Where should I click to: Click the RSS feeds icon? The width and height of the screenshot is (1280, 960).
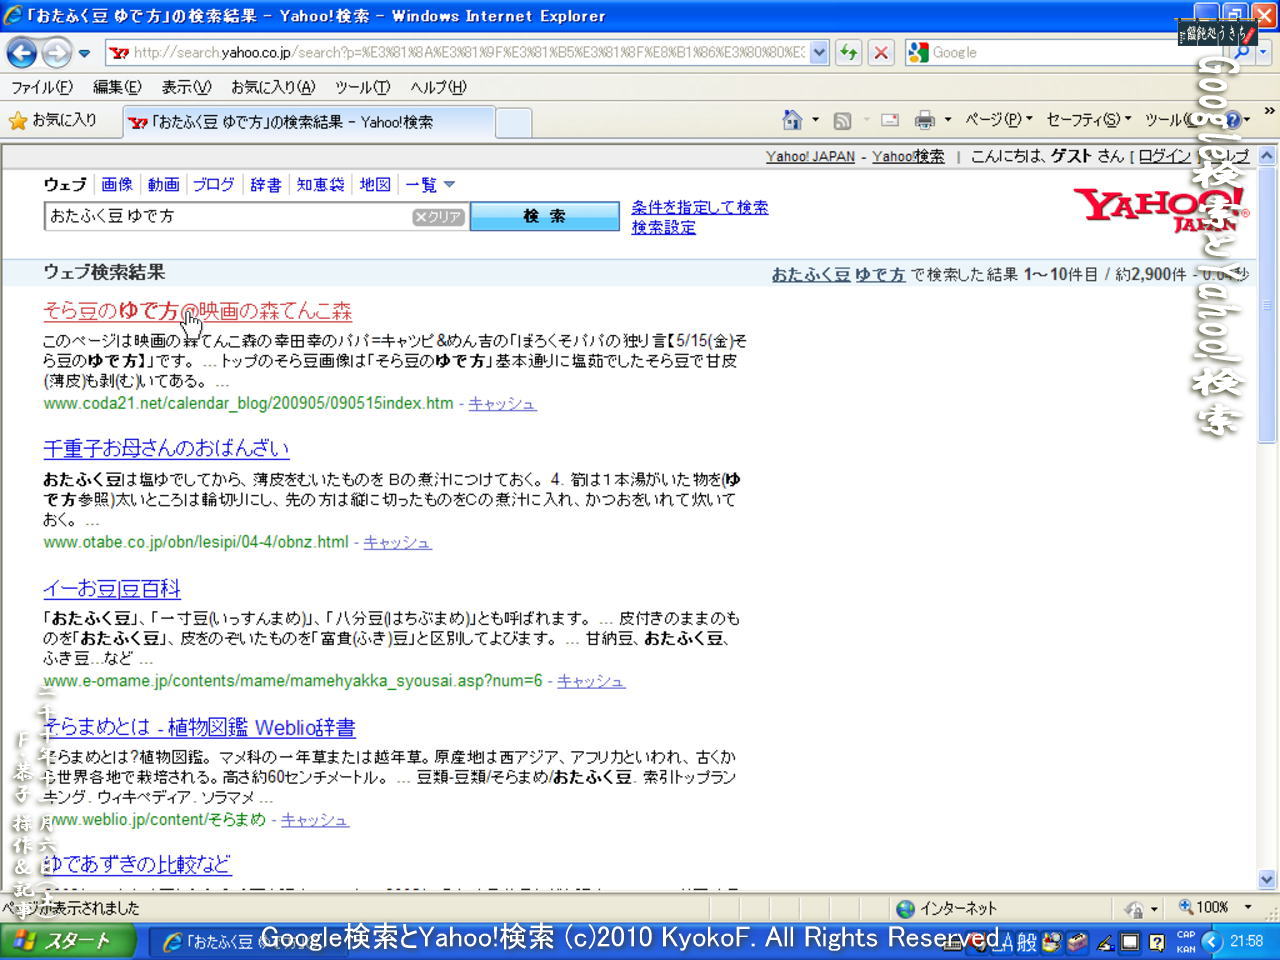tap(842, 121)
